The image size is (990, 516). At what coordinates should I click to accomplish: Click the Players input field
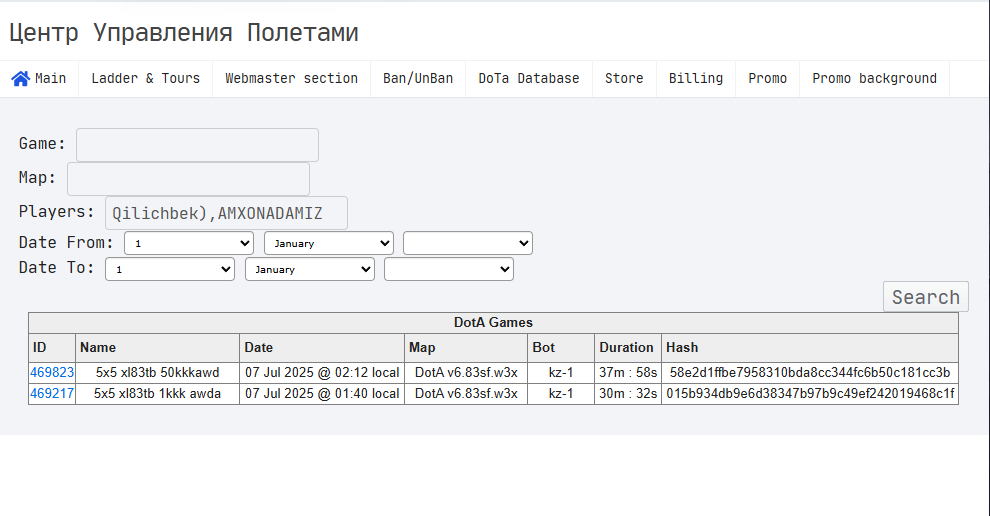(x=226, y=213)
